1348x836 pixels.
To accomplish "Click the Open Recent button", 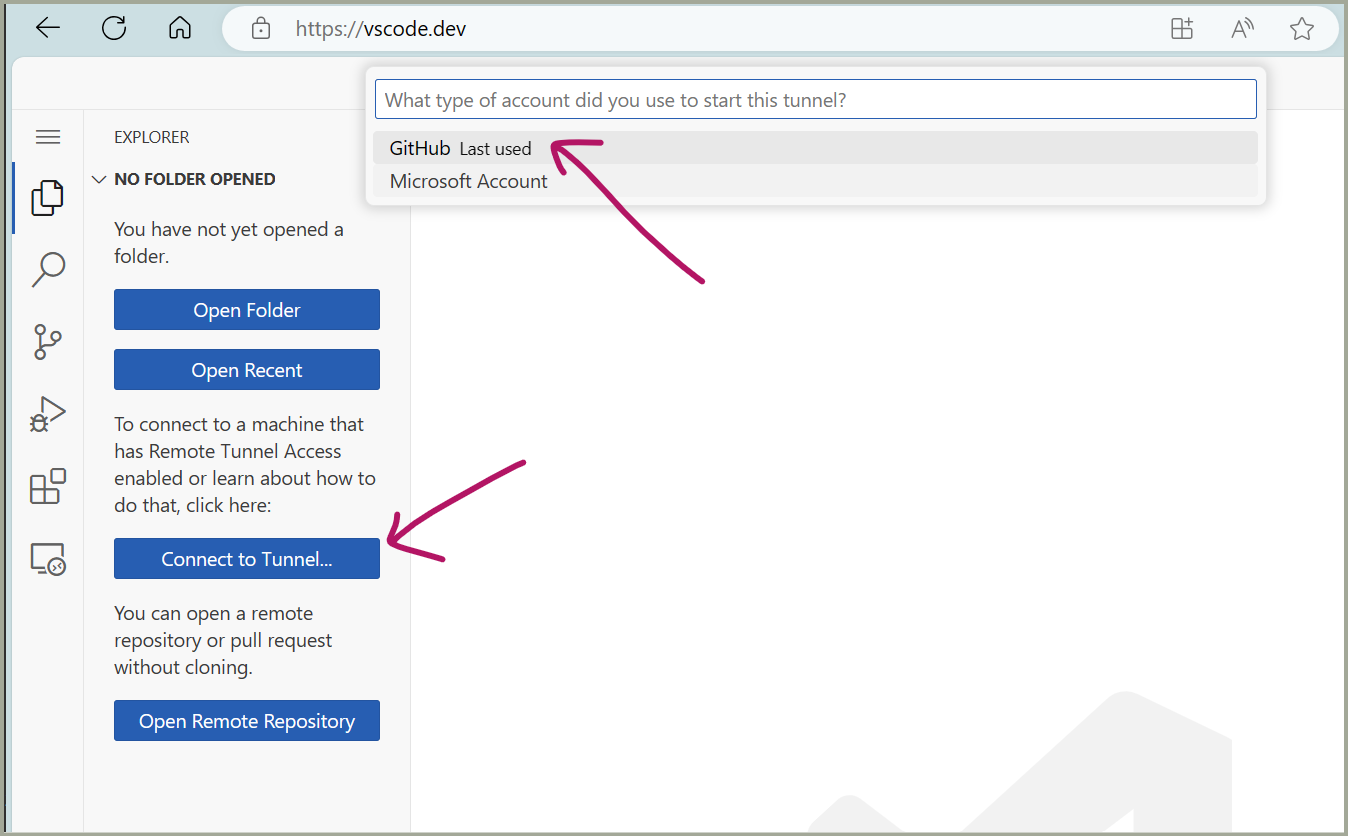I will point(247,370).
